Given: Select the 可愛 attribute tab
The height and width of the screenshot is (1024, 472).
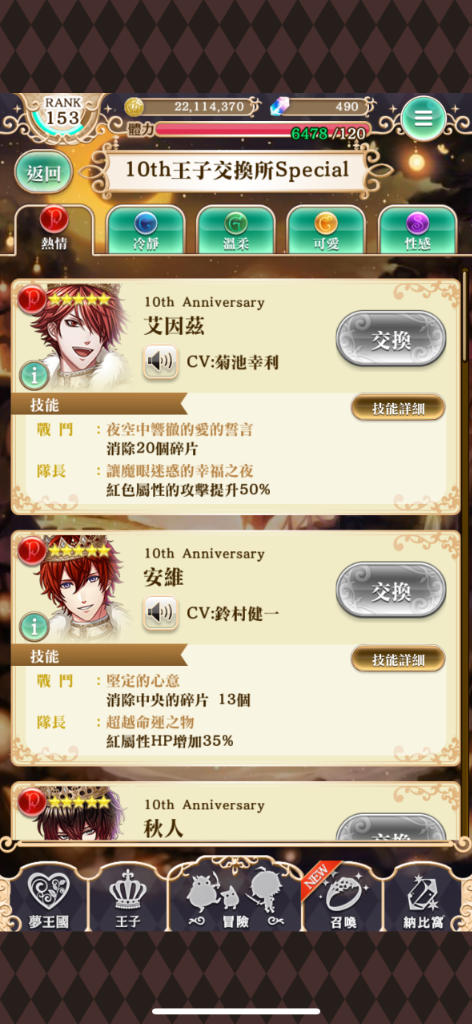Looking at the screenshot, I should (x=326, y=230).
